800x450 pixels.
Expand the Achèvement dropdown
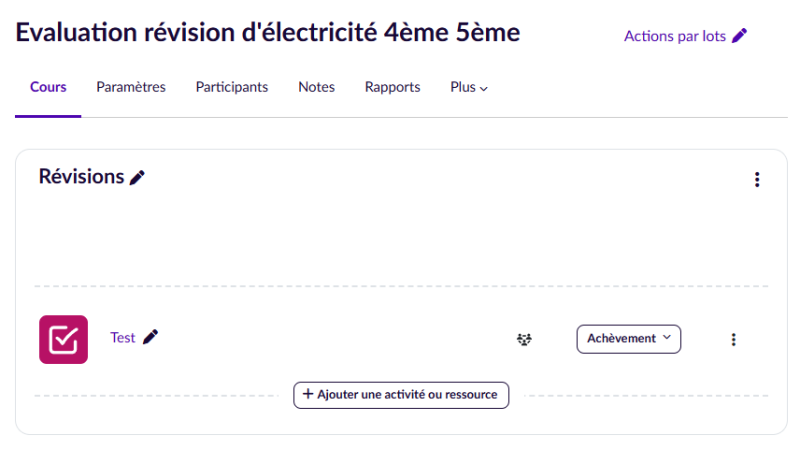tap(628, 339)
